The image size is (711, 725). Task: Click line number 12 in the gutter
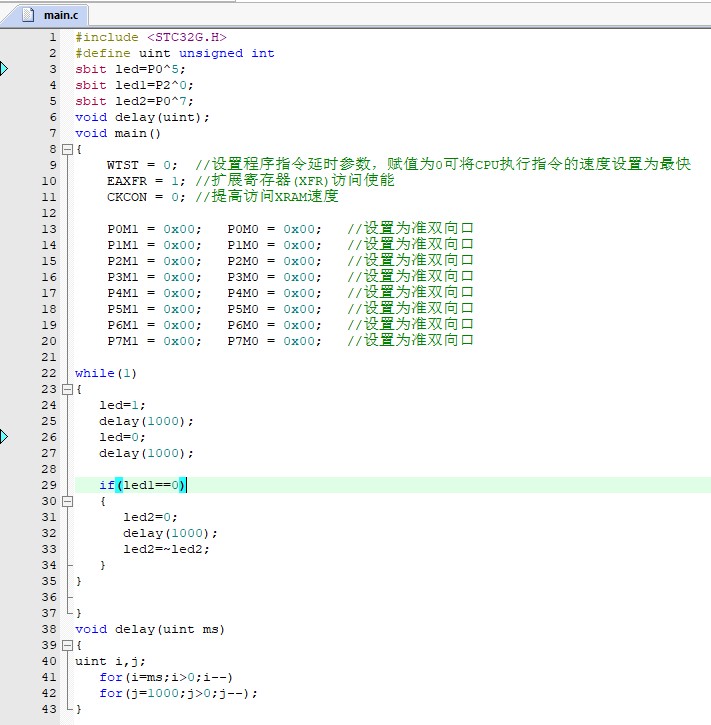[x=49, y=213]
